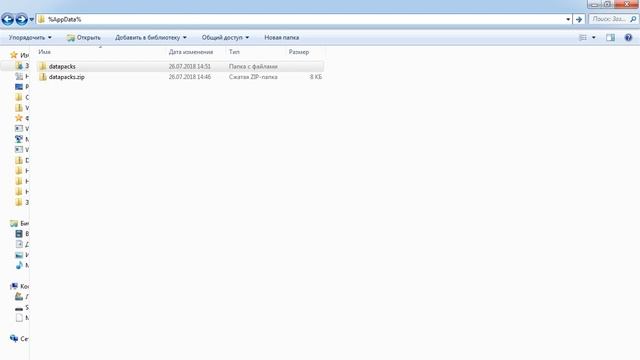The height and width of the screenshot is (360, 640).
Task: Sort by the Размер column header
Action: coord(306,52)
